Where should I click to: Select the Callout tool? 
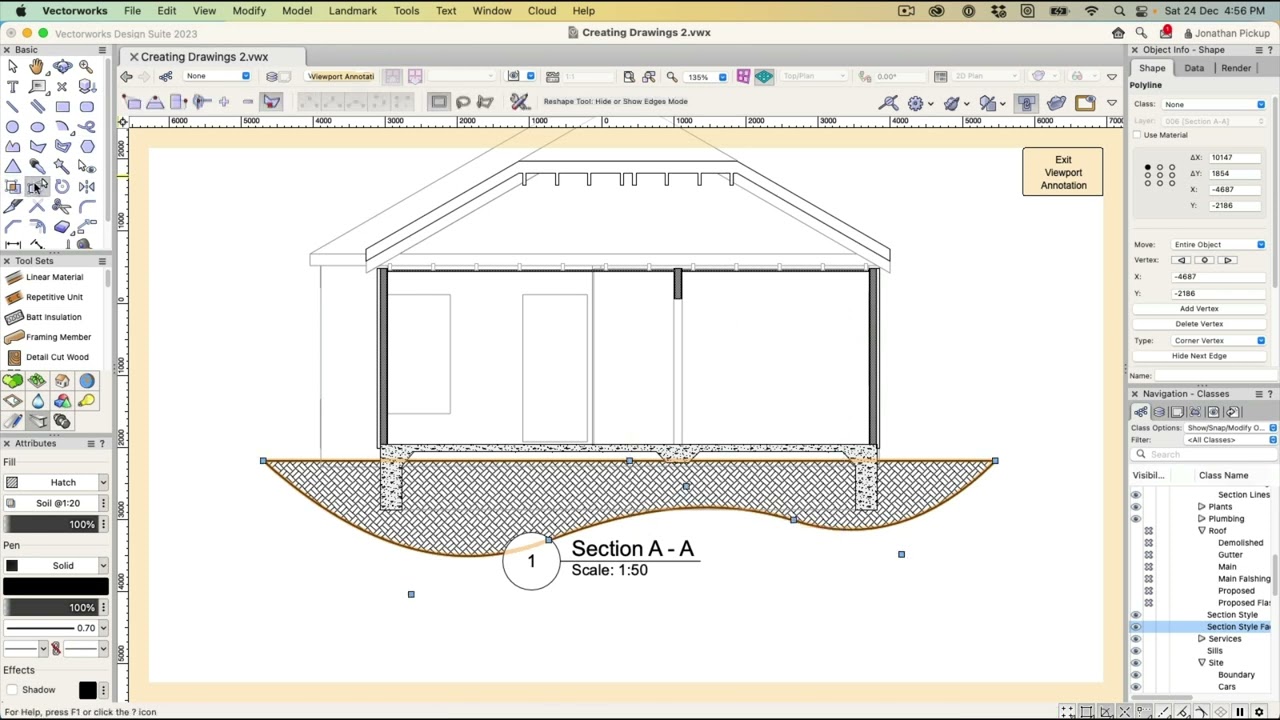tap(37, 87)
